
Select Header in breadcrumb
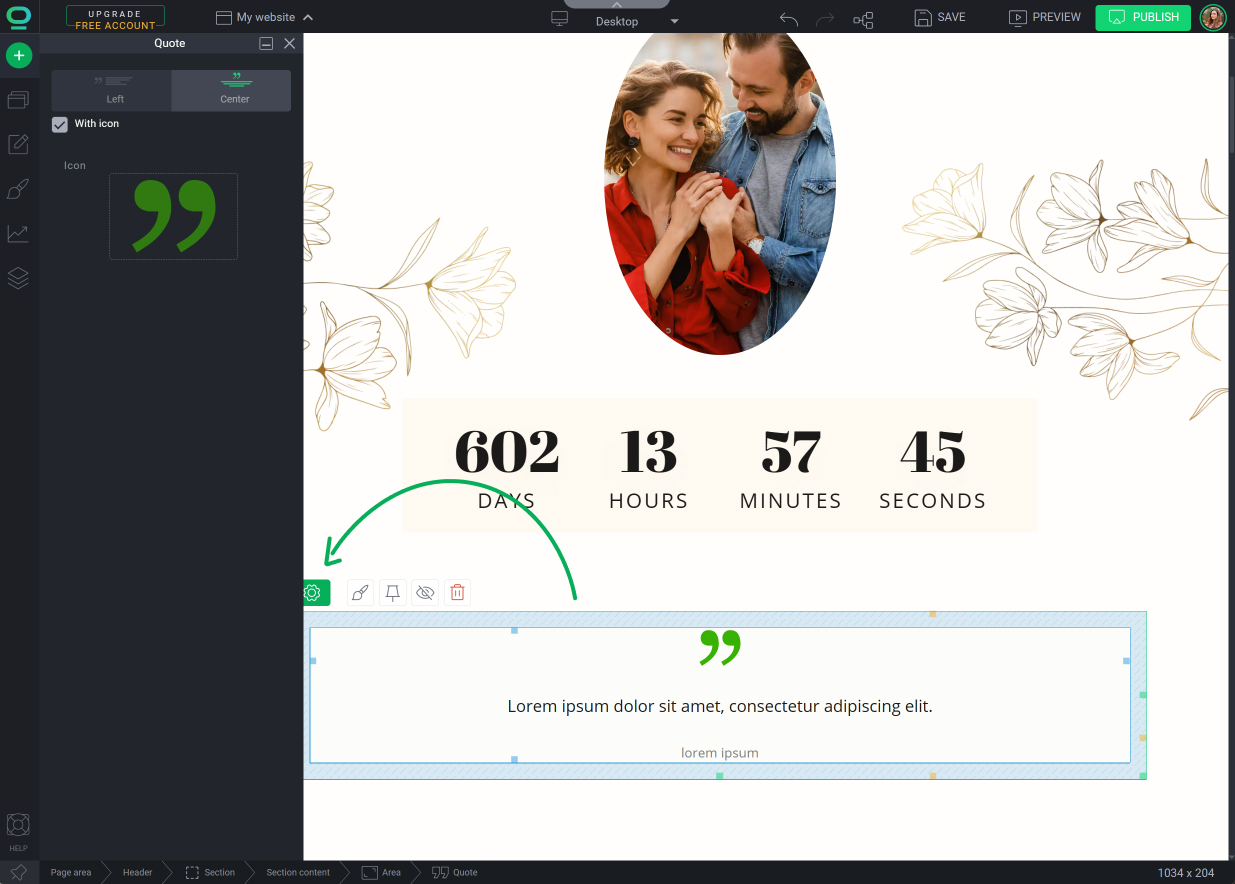[x=138, y=873]
